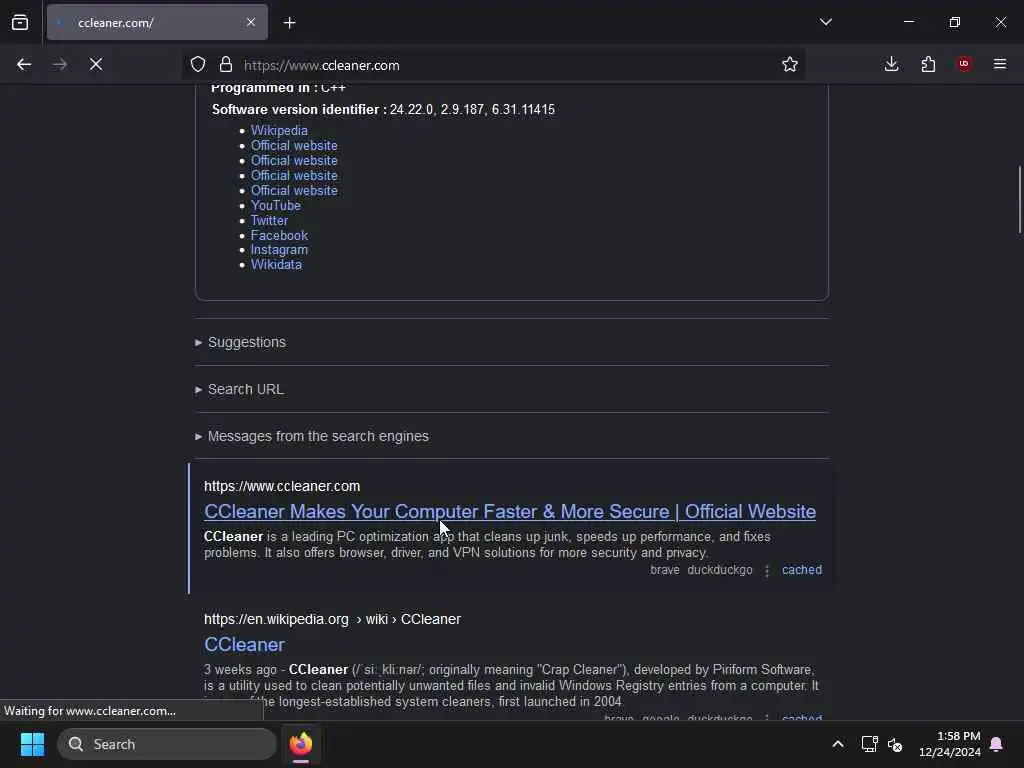Bookmark this page with star icon

tap(790, 65)
